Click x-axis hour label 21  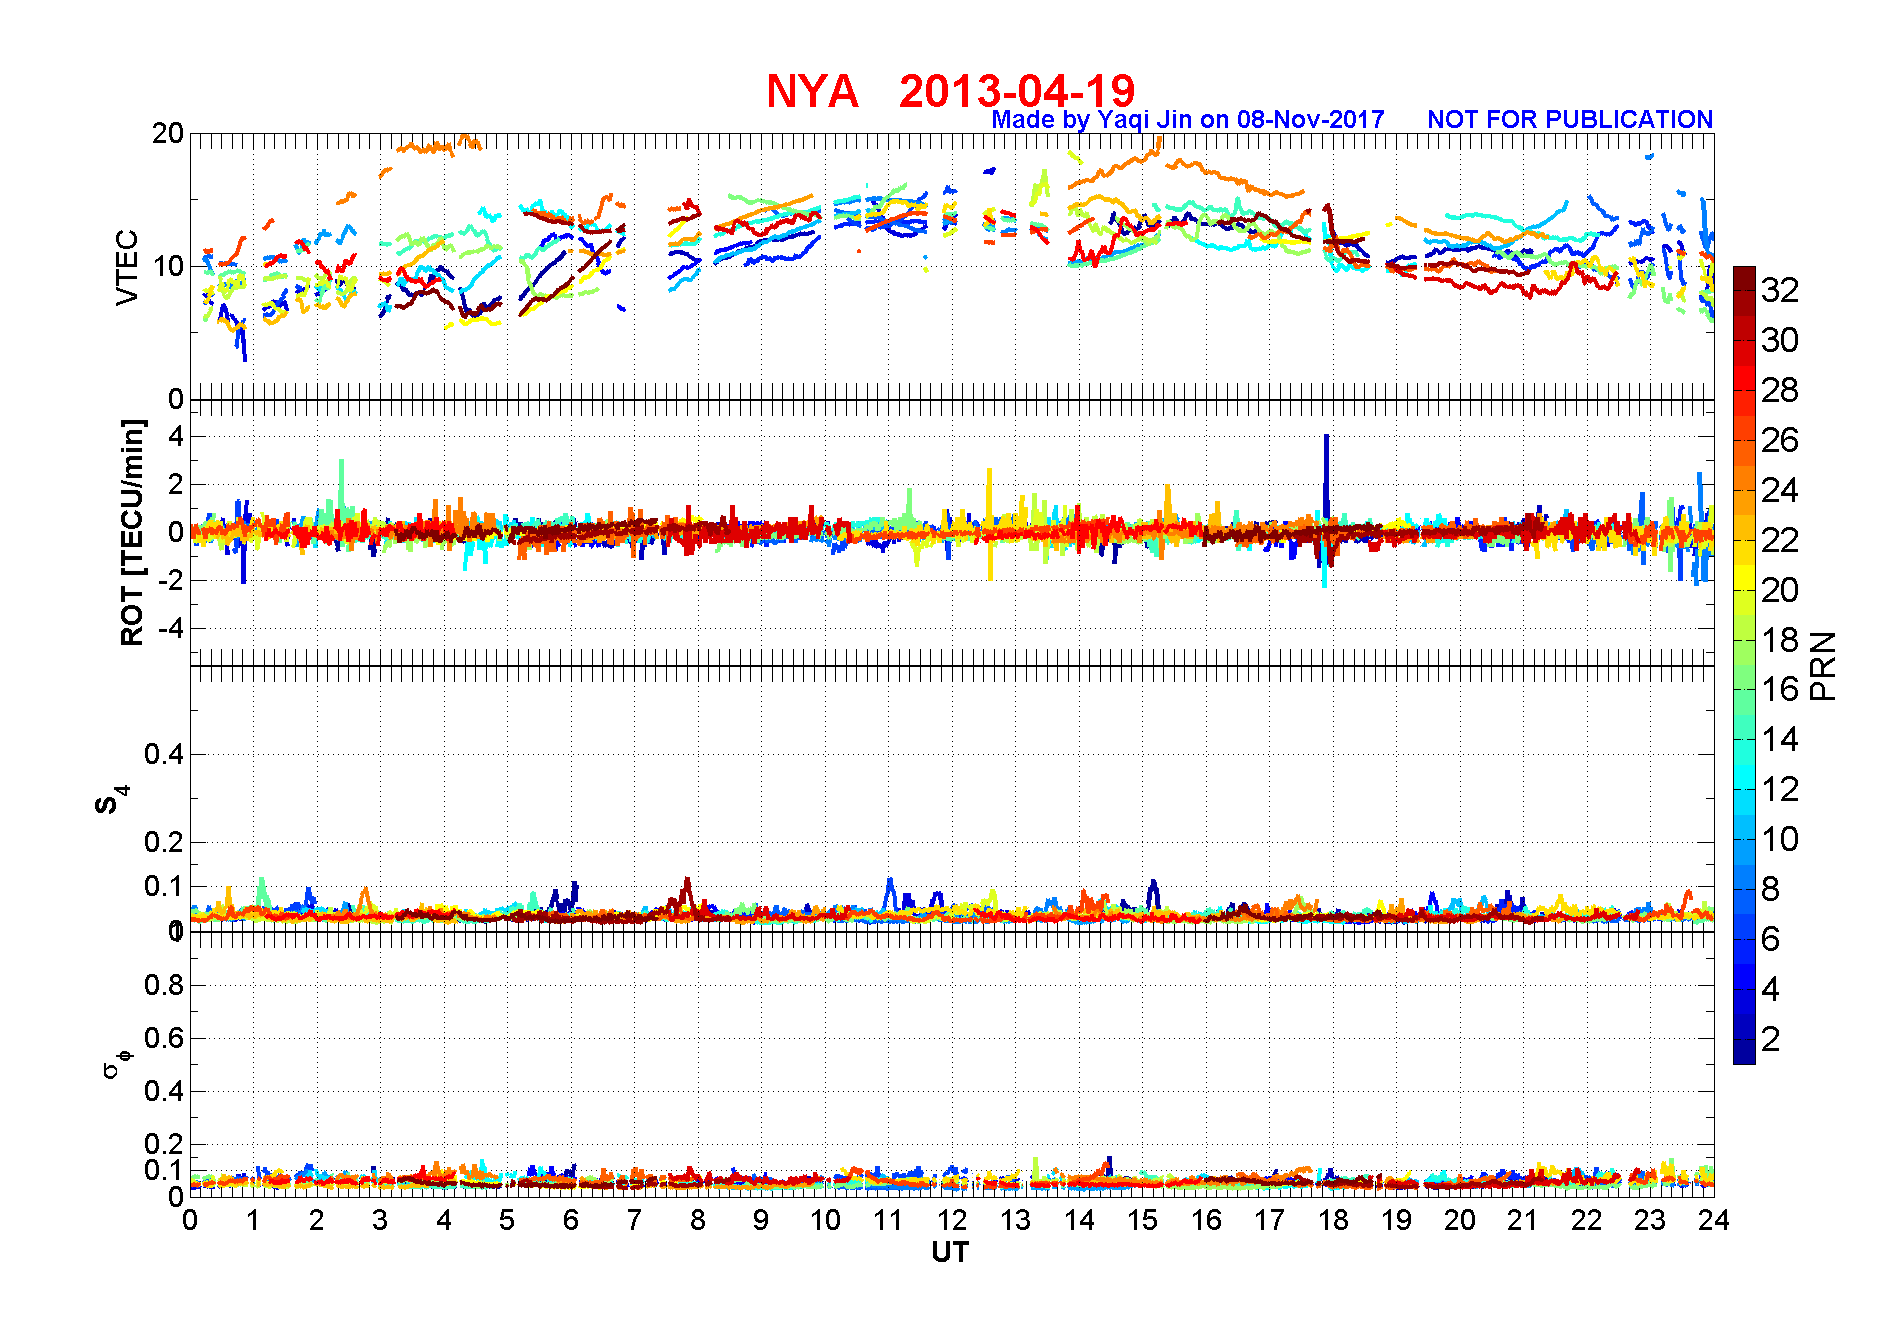tap(1523, 1220)
